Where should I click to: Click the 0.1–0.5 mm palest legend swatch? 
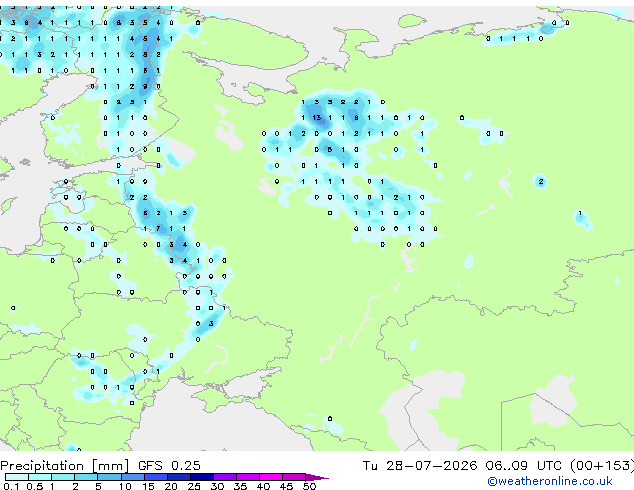pyautogui.click(x=17, y=477)
